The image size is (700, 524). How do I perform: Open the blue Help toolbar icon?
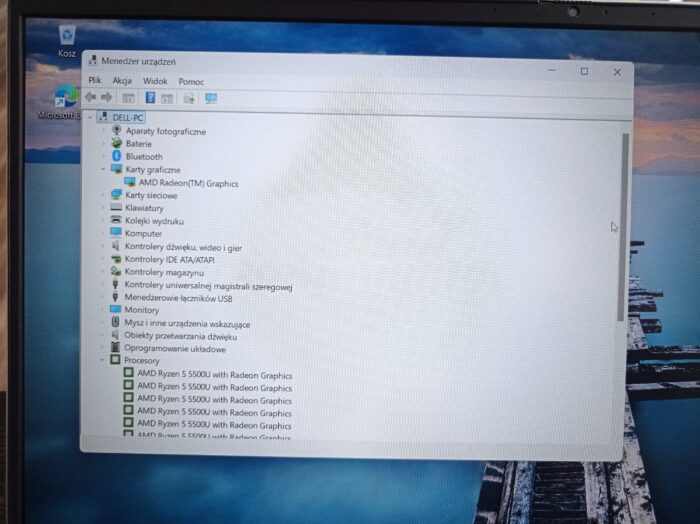click(150, 97)
